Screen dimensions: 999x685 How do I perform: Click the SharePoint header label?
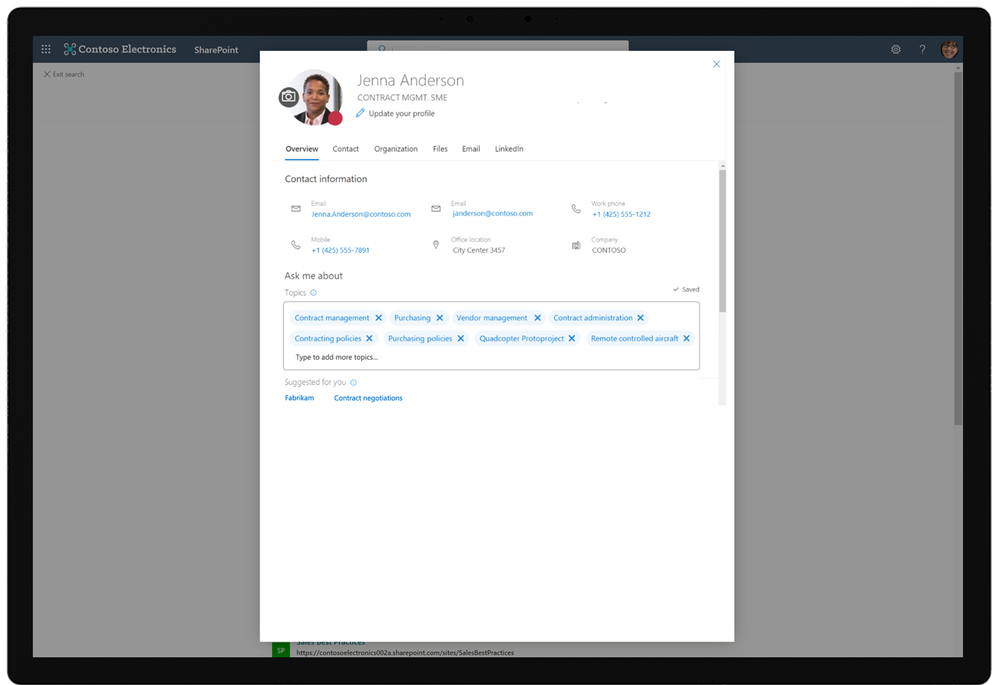[216, 50]
